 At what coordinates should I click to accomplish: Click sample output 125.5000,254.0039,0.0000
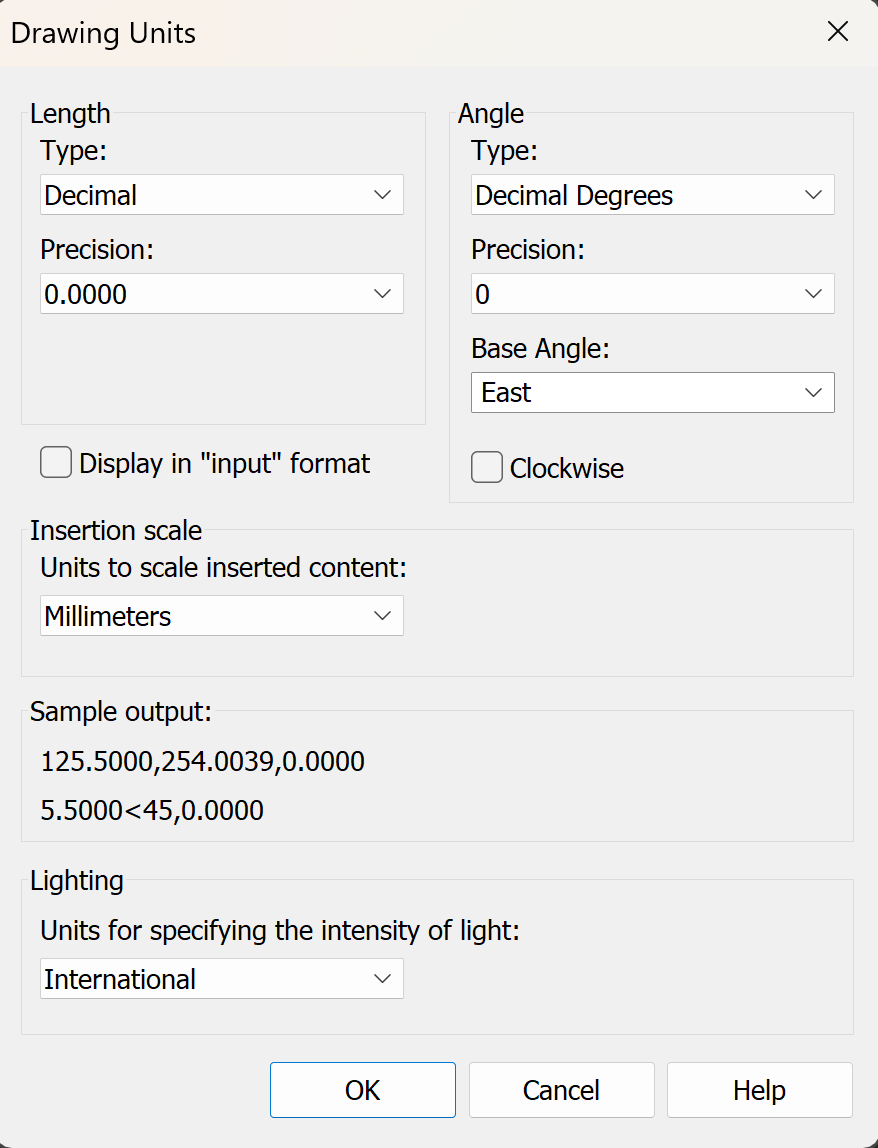(x=202, y=761)
